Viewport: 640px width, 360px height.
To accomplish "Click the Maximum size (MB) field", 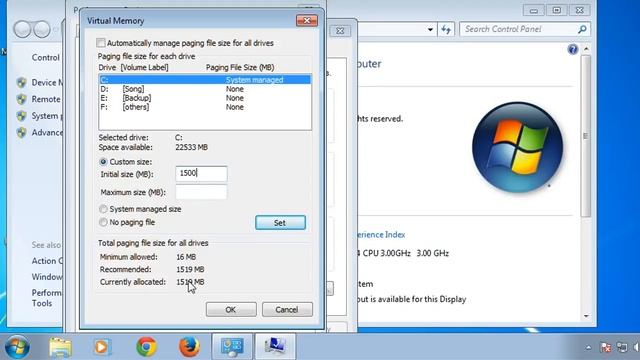I will coord(201,192).
